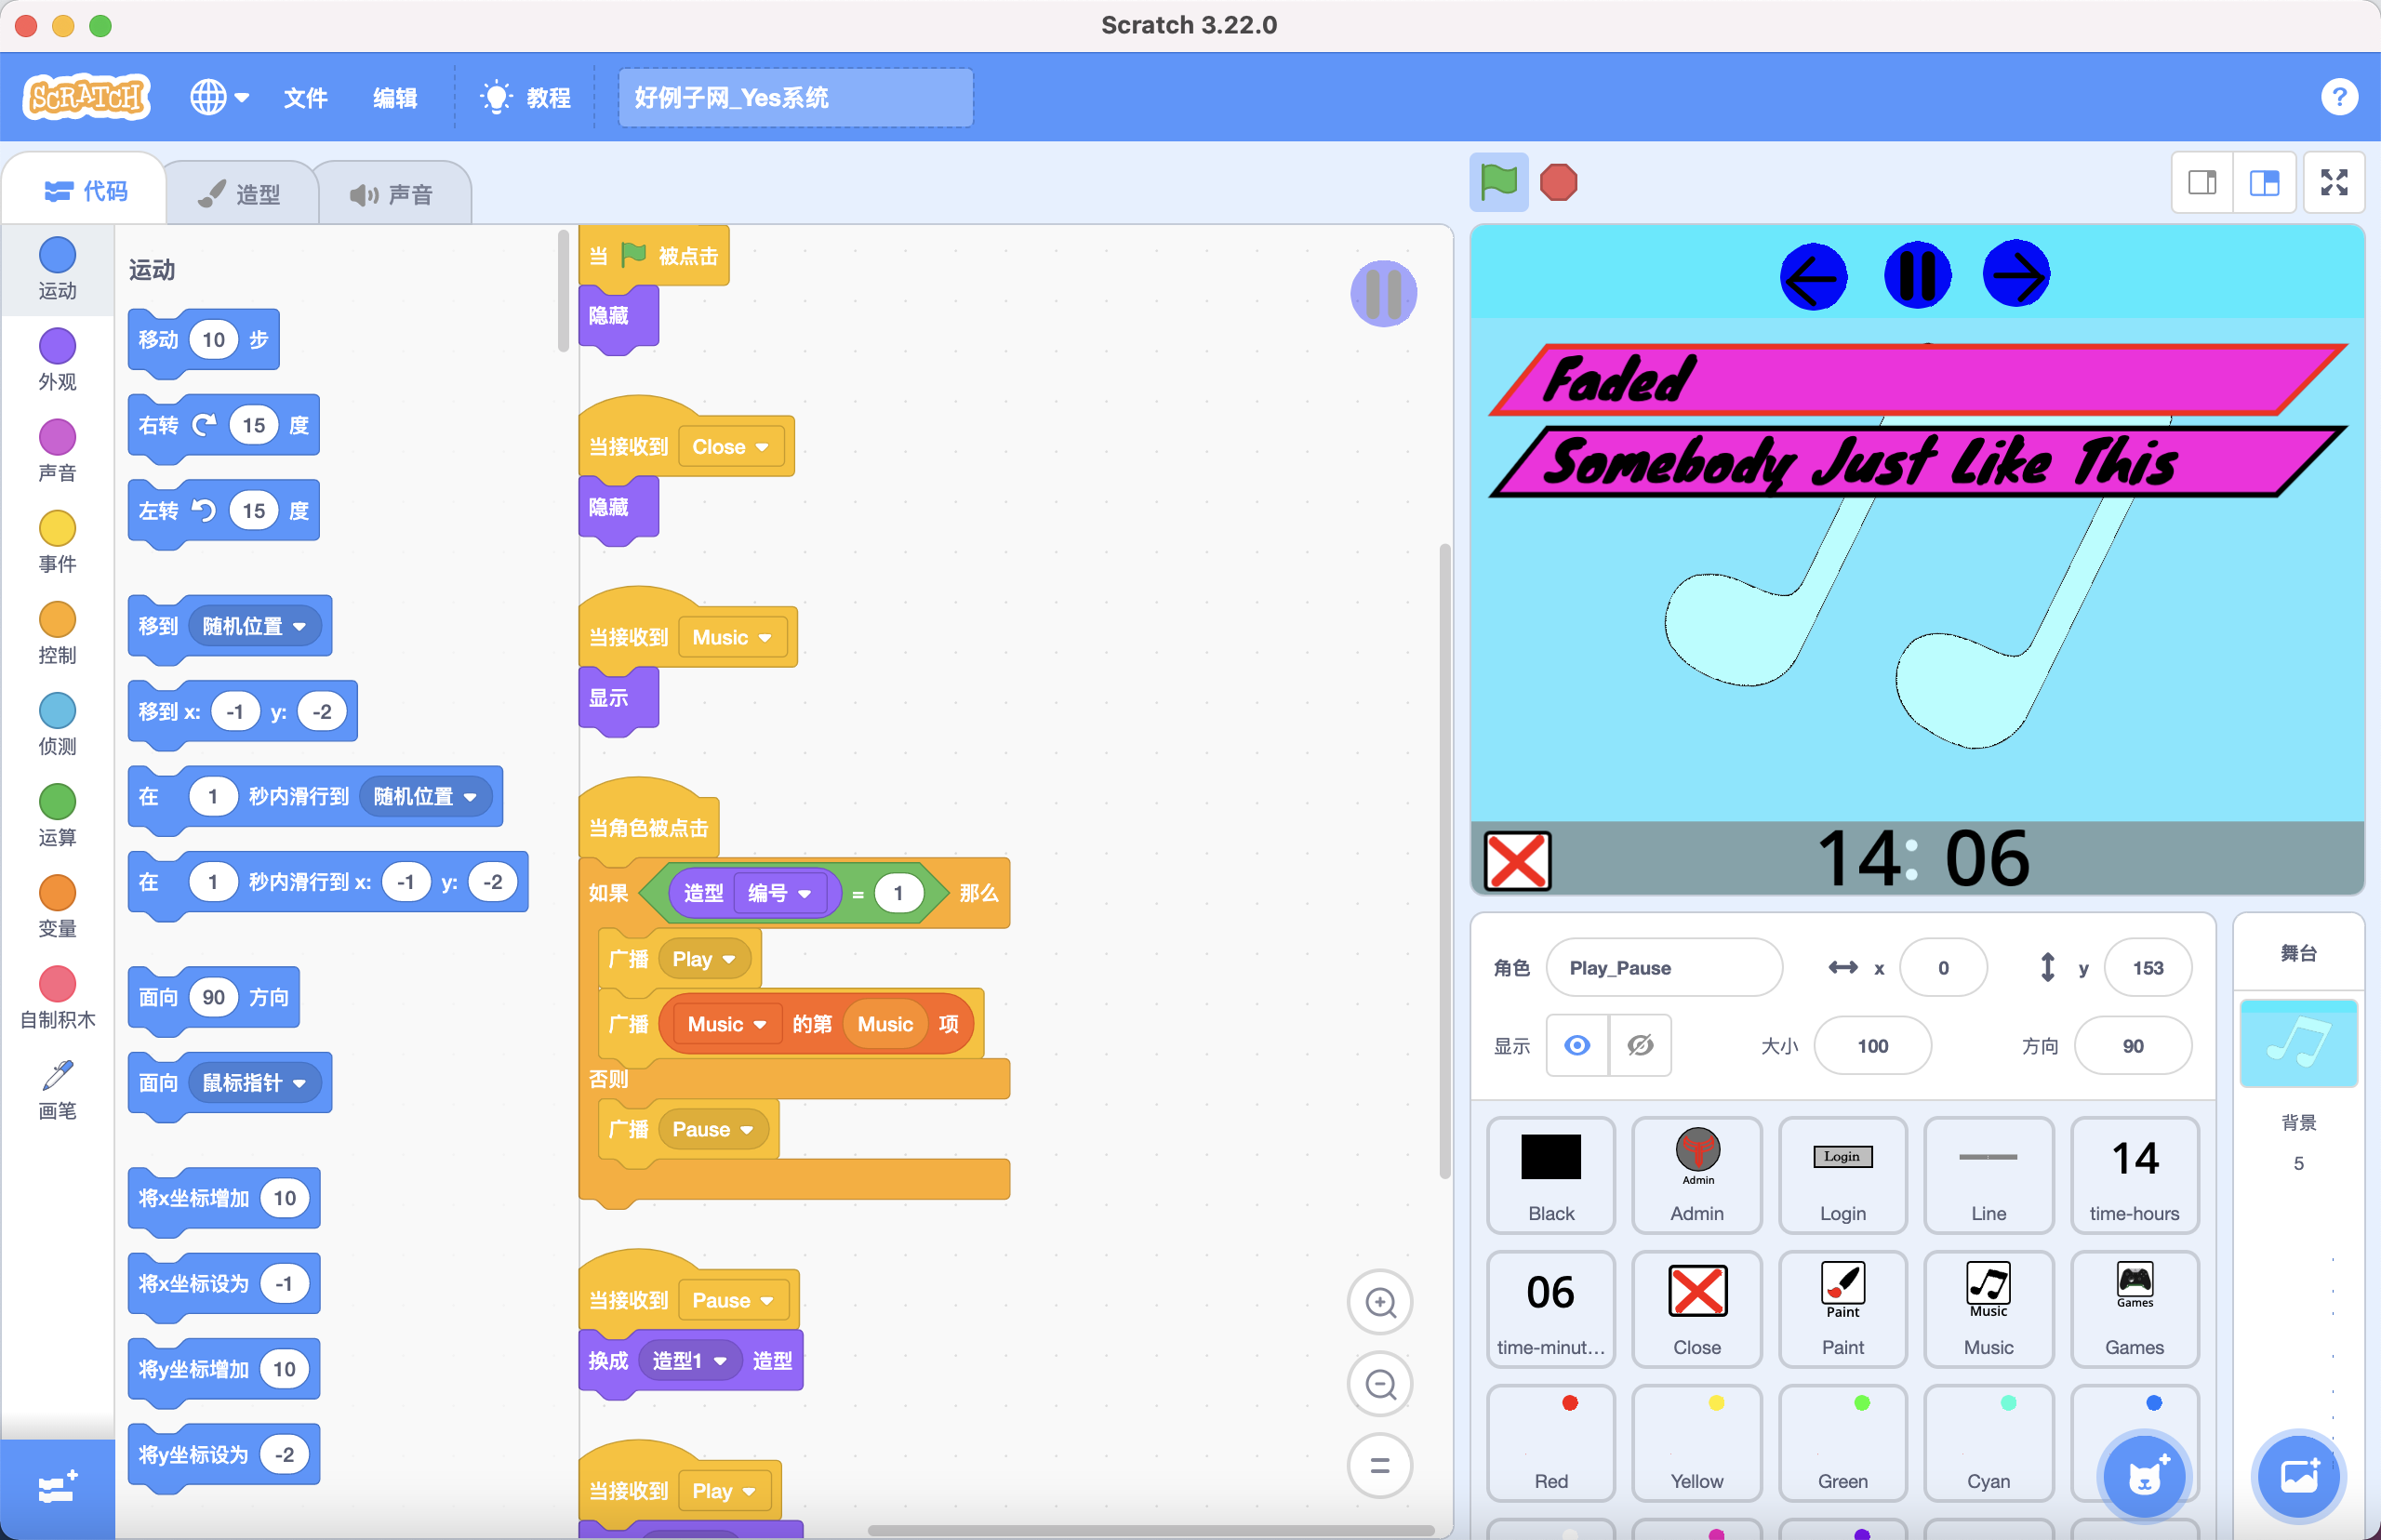Open the 造型1 costume dropdown
Image resolution: width=2381 pixels, height=1540 pixels.
[x=689, y=1360]
